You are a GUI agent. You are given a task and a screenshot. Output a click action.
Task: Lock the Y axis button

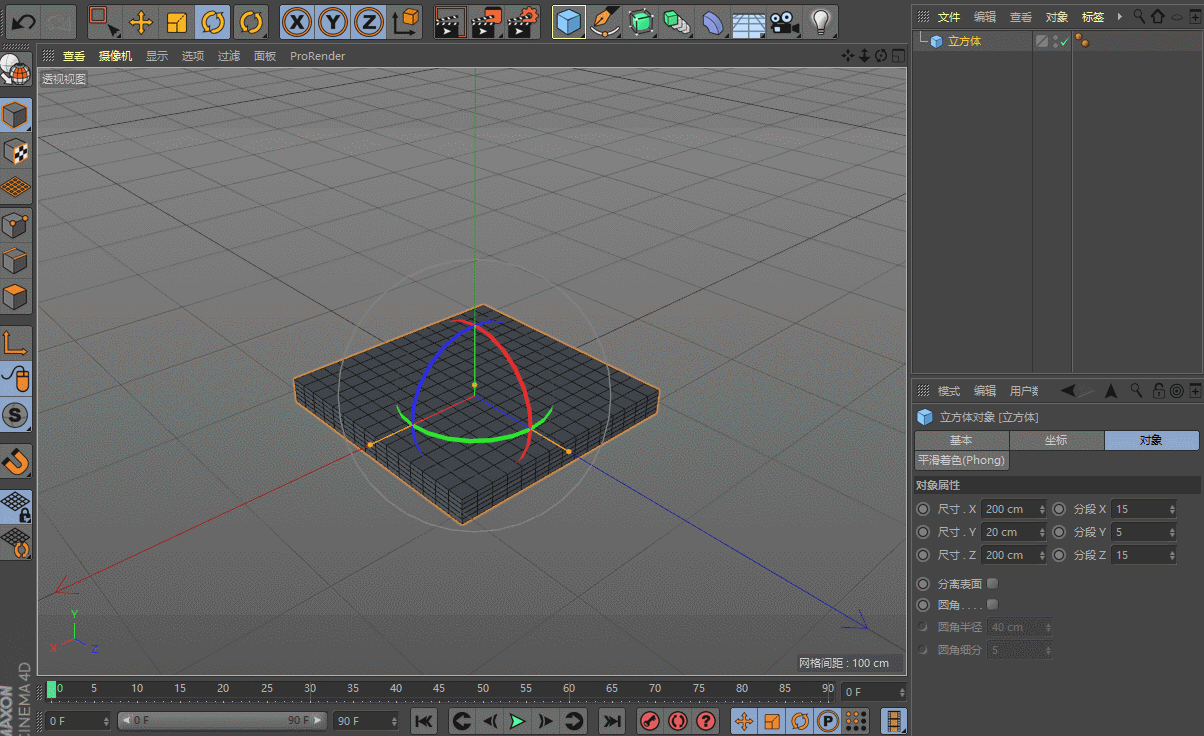(333, 21)
